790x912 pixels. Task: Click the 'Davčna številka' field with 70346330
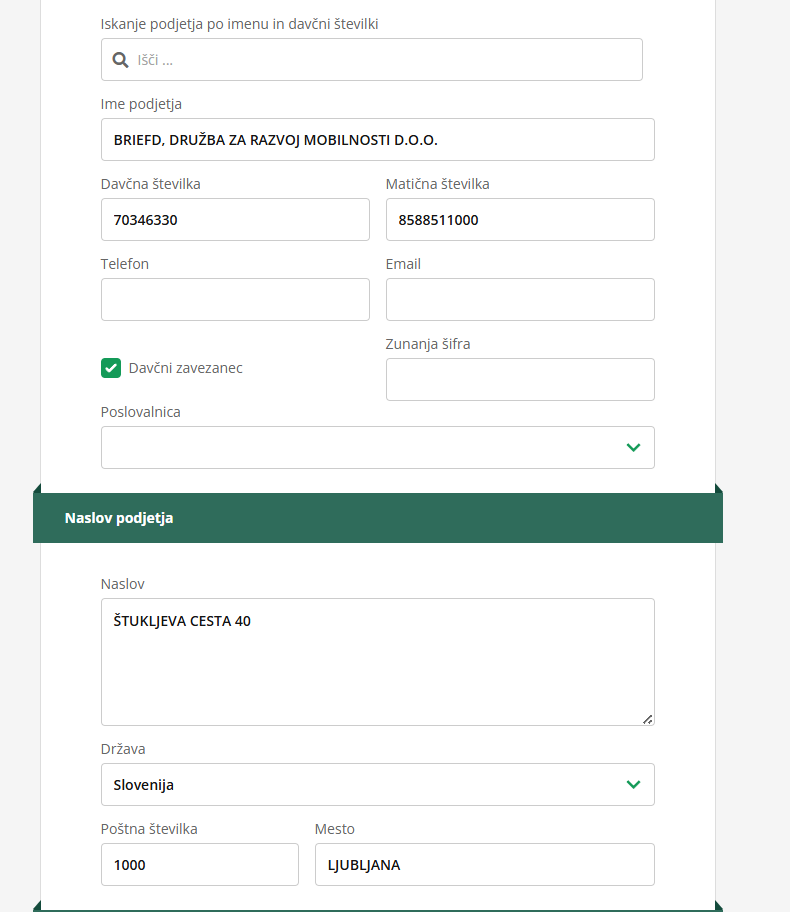pyautogui.click(x=235, y=220)
